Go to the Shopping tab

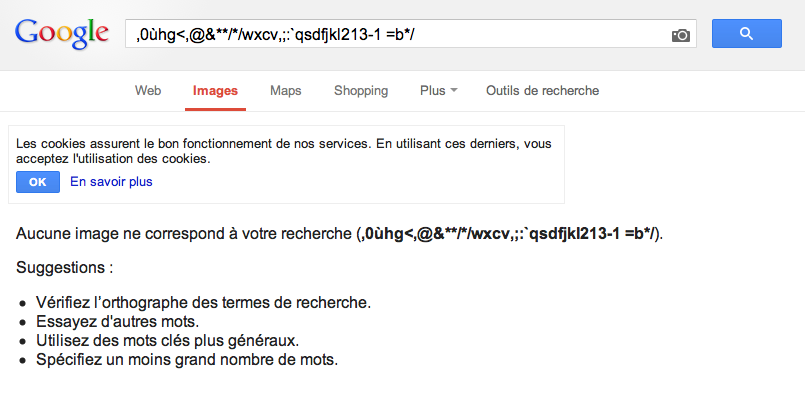(x=361, y=91)
